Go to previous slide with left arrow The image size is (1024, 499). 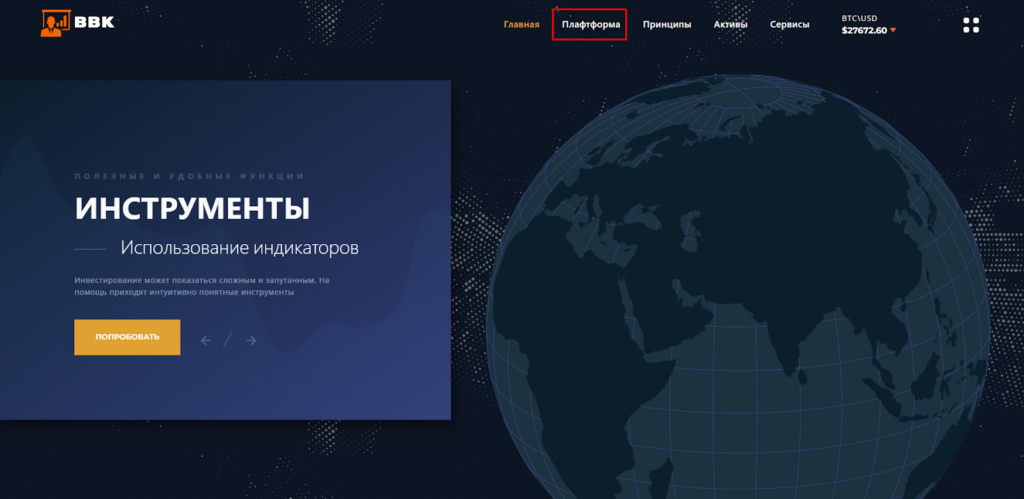click(206, 340)
